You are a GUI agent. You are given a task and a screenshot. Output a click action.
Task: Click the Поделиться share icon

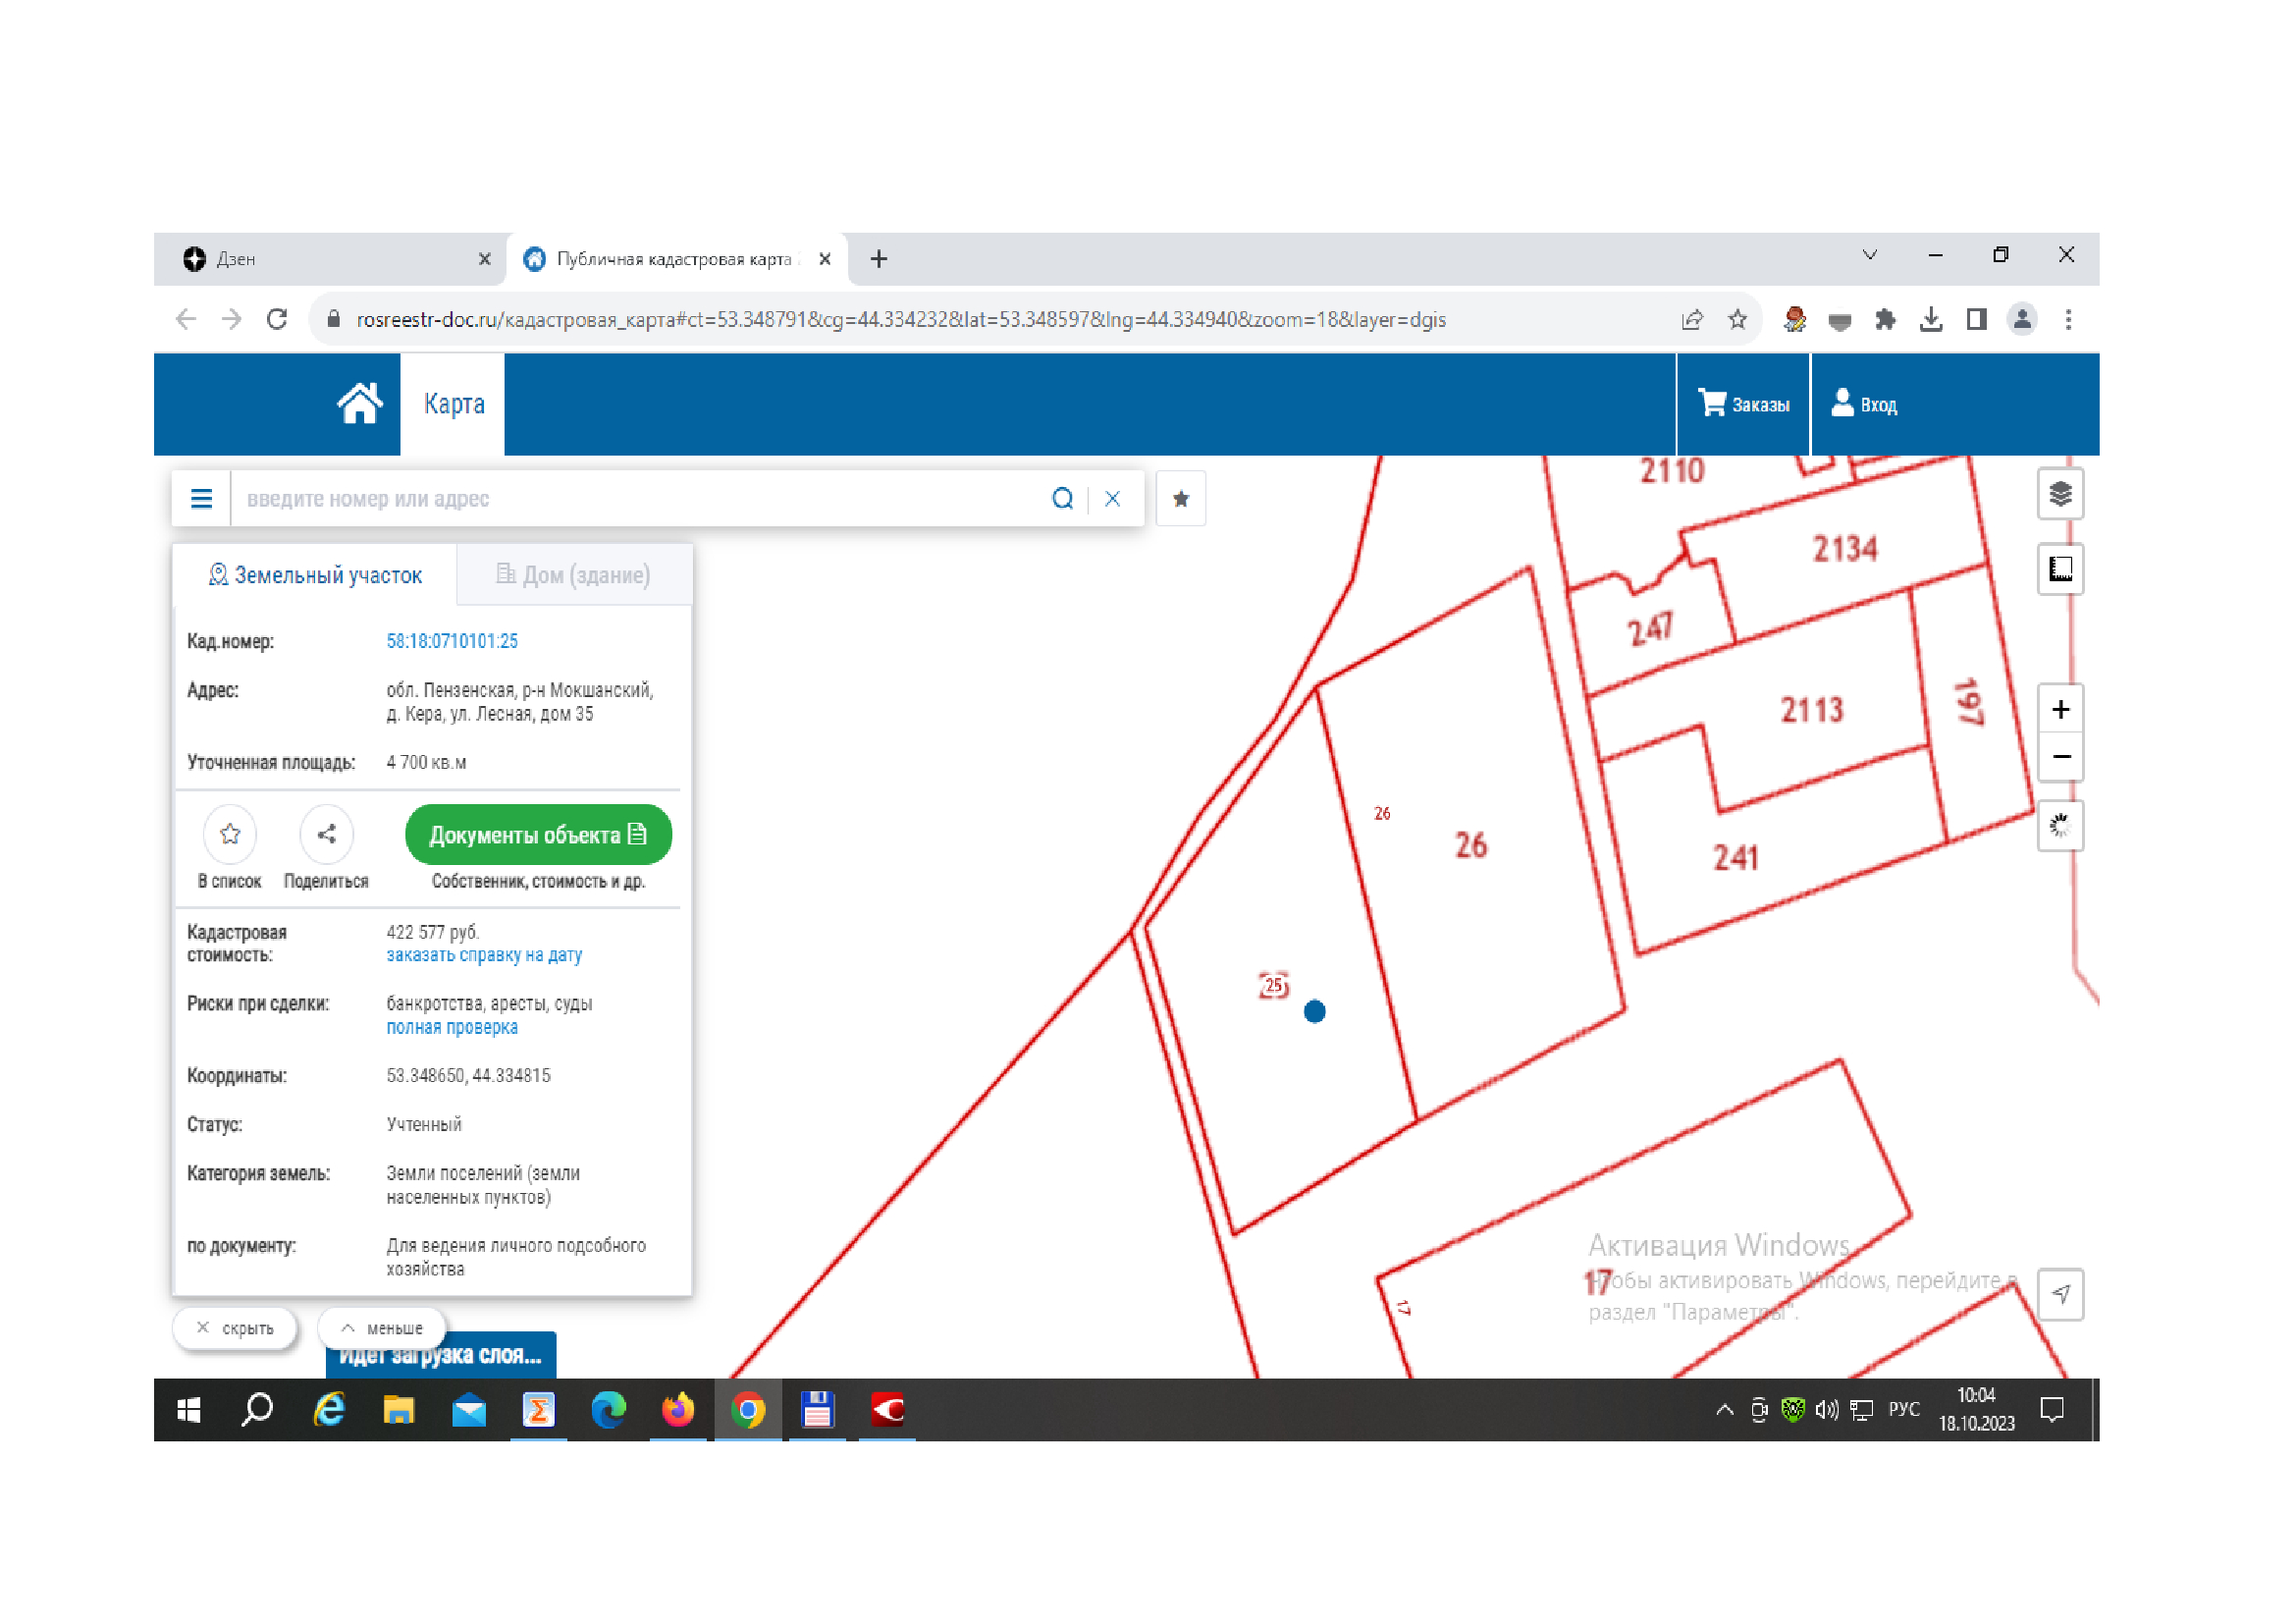(x=326, y=834)
